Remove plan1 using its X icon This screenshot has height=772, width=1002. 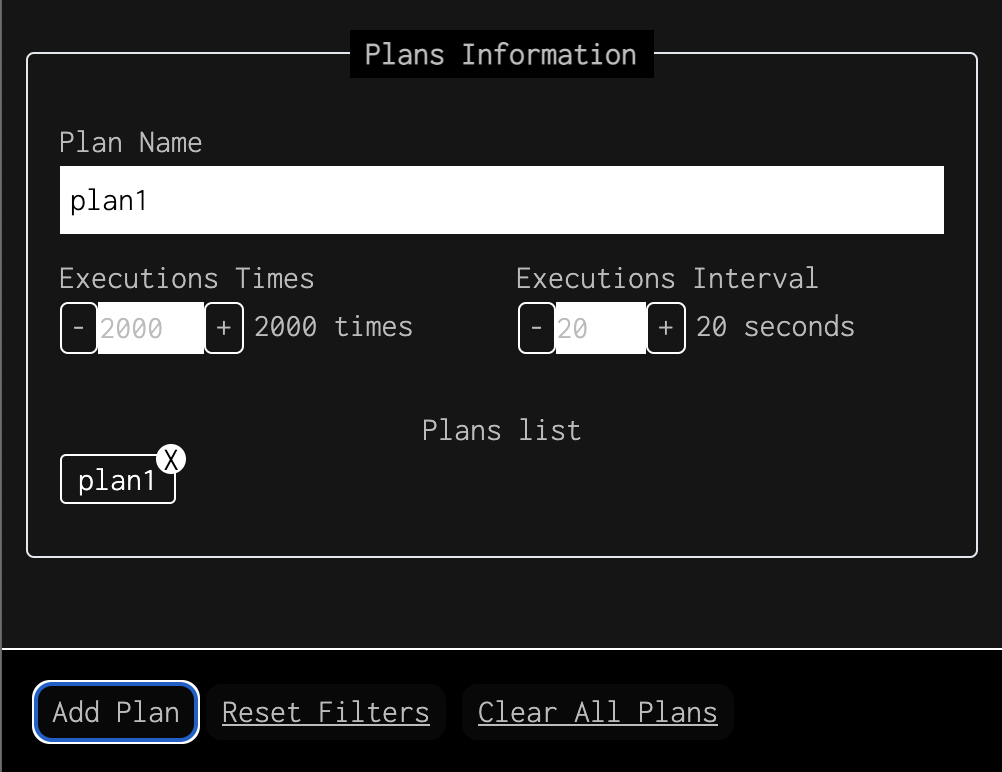[x=171, y=459]
